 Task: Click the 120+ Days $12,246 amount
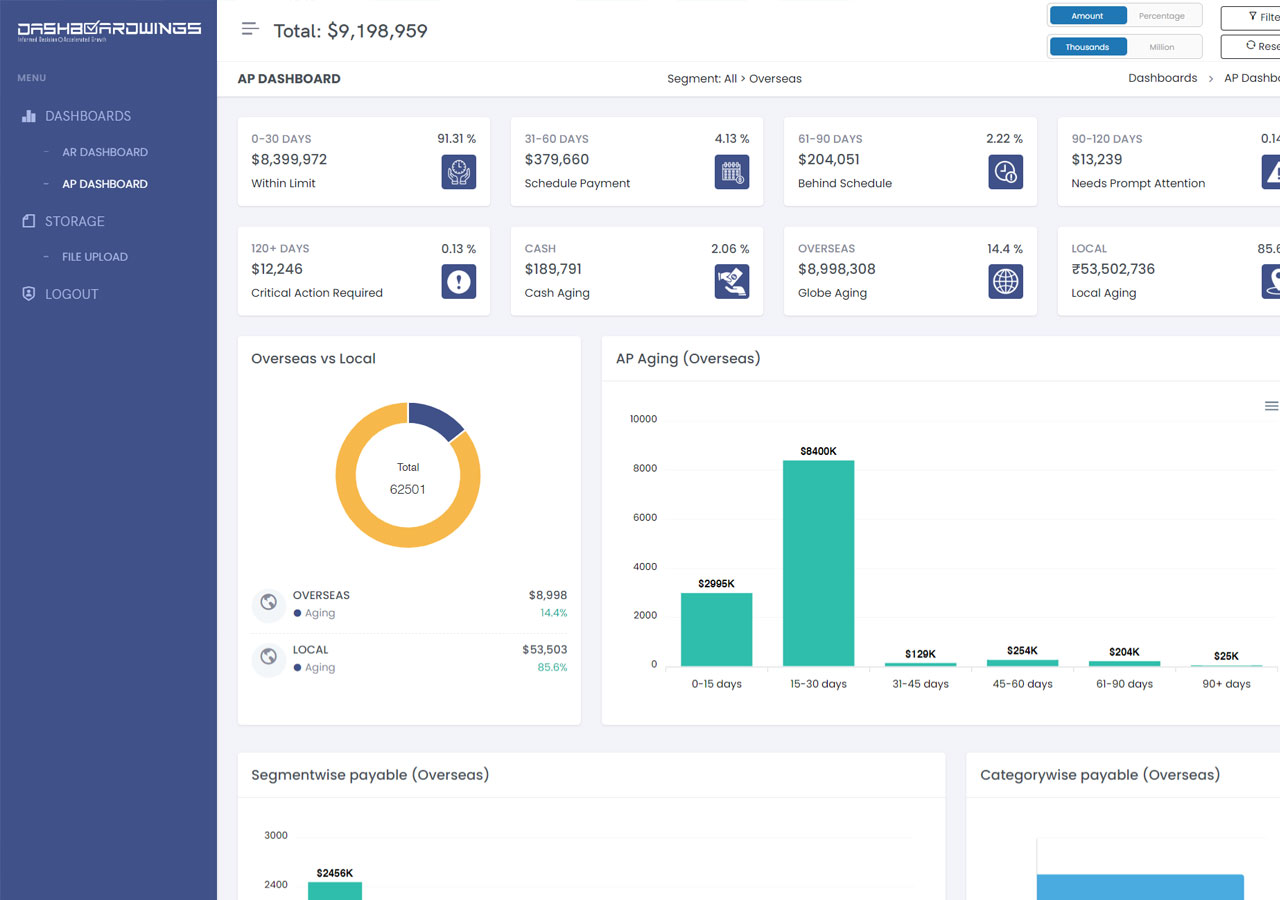(277, 269)
